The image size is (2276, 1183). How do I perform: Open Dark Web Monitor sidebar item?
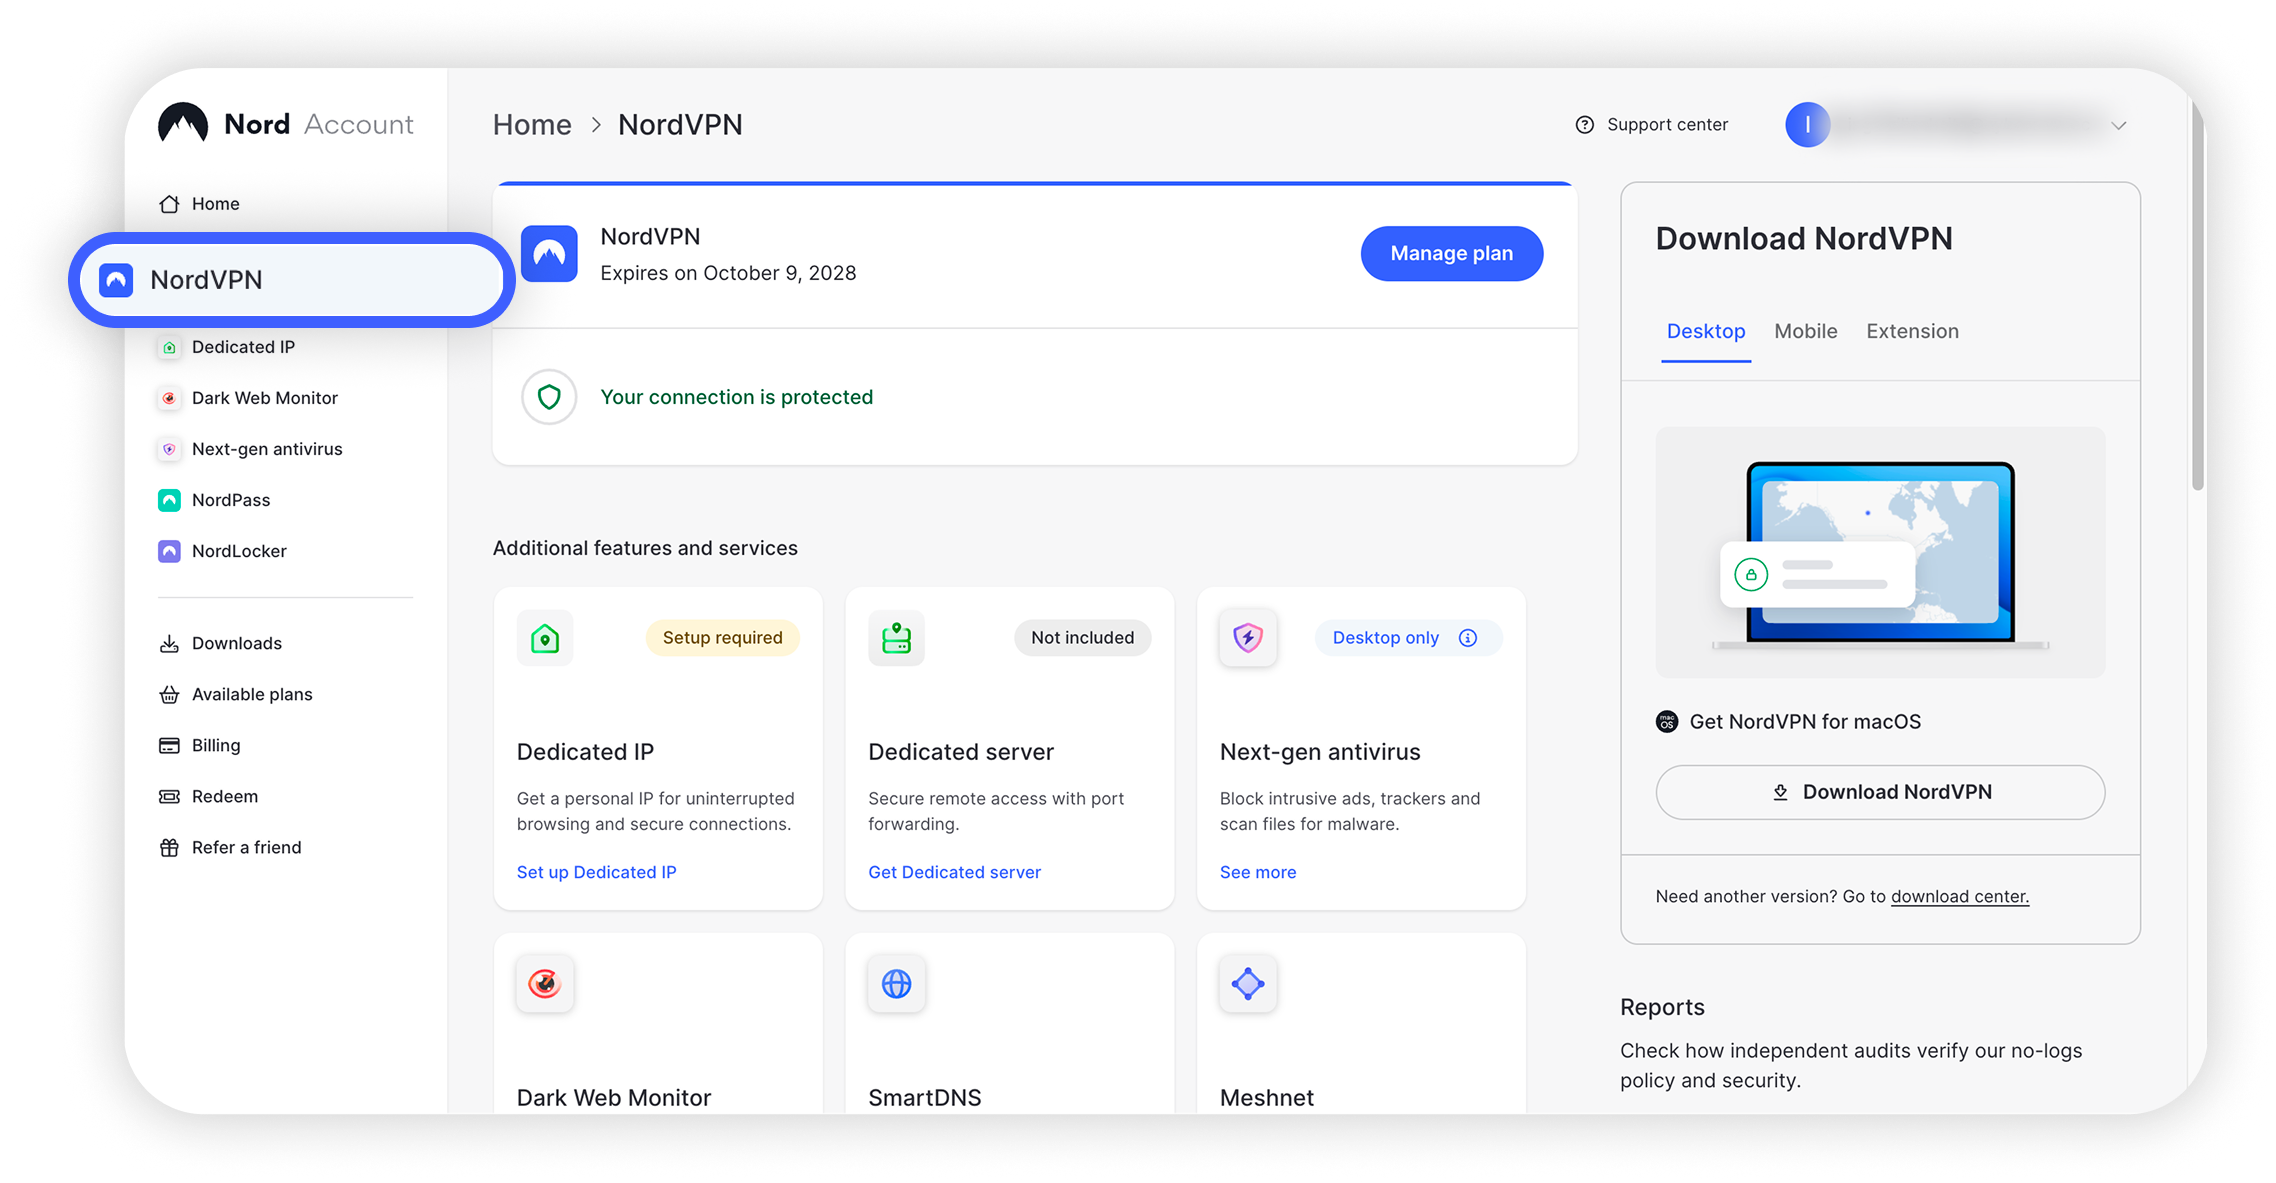(x=248, y=398)
